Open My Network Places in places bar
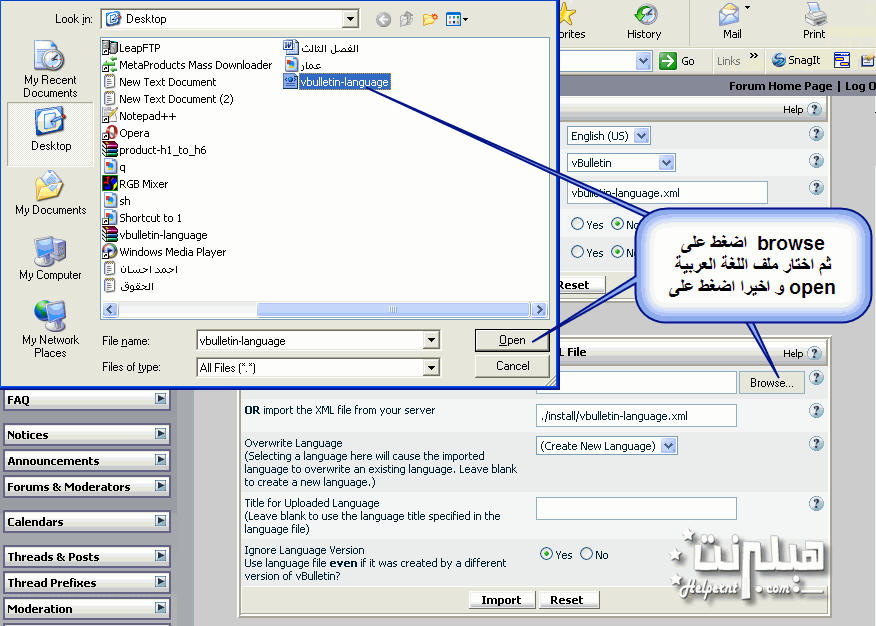876x626 pixels. 50,329
